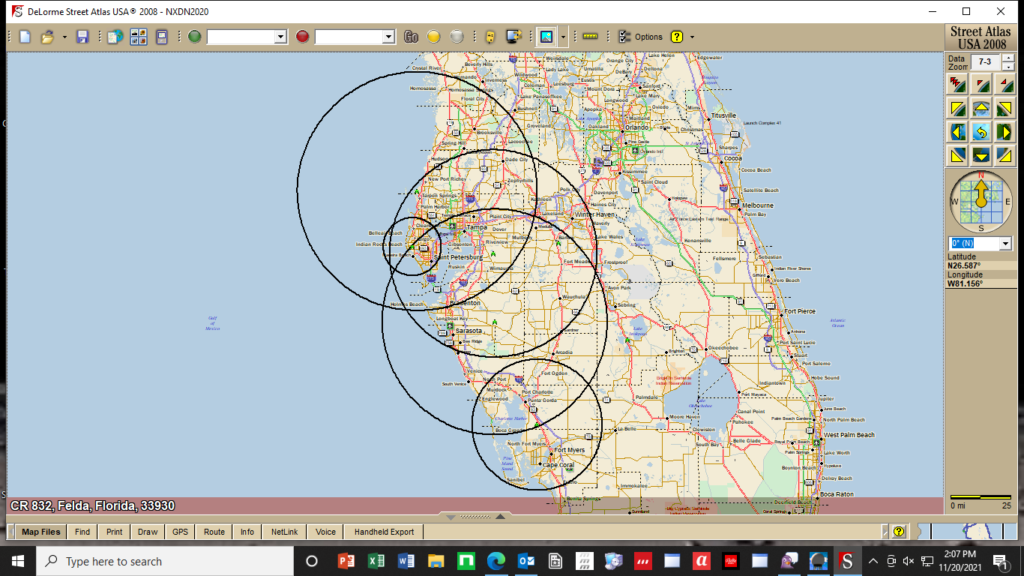Click the green route start circle icon
The height and width of the screenshot is (576, 1024).
(x=195, y=36)
